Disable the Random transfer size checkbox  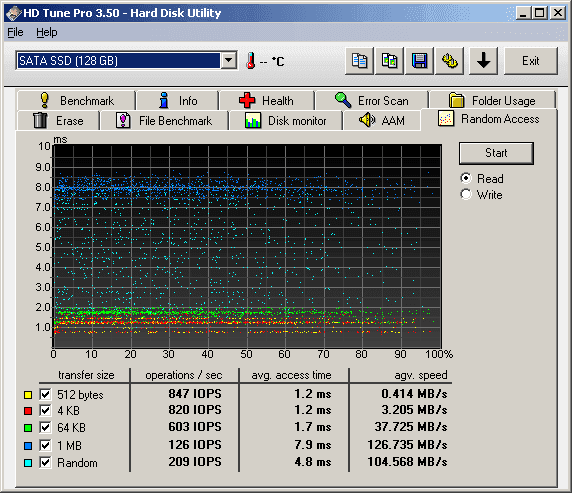(45, 463)
